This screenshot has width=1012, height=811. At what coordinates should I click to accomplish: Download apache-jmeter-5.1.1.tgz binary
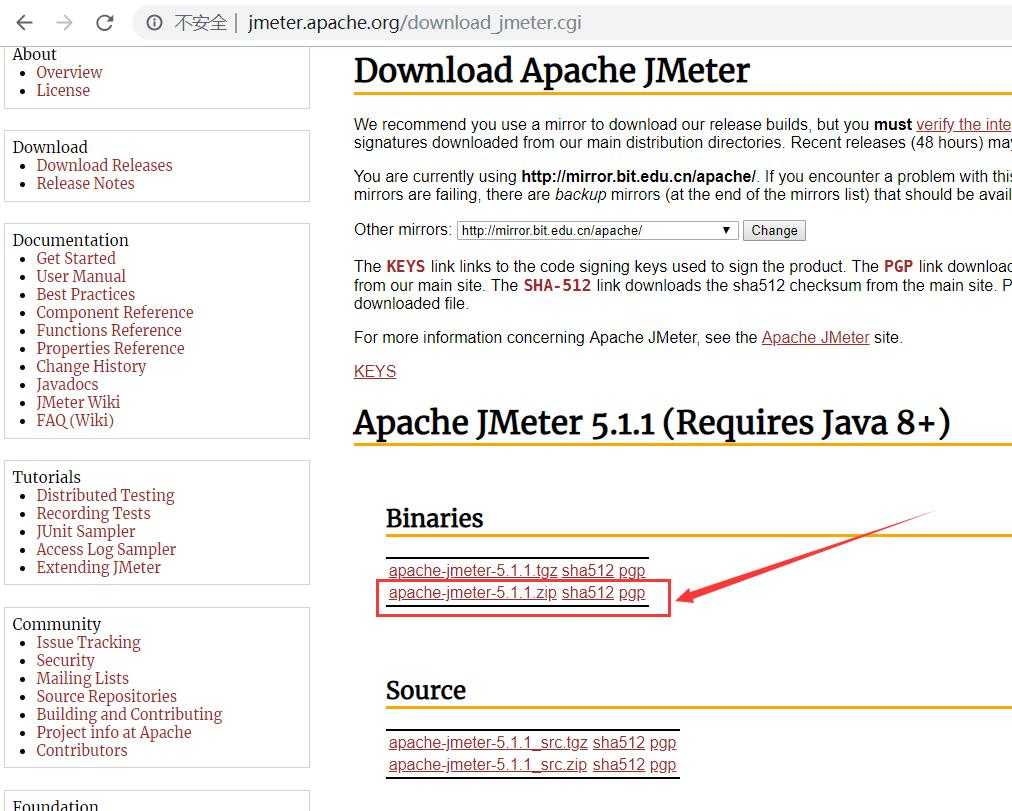tap(472, 570)
